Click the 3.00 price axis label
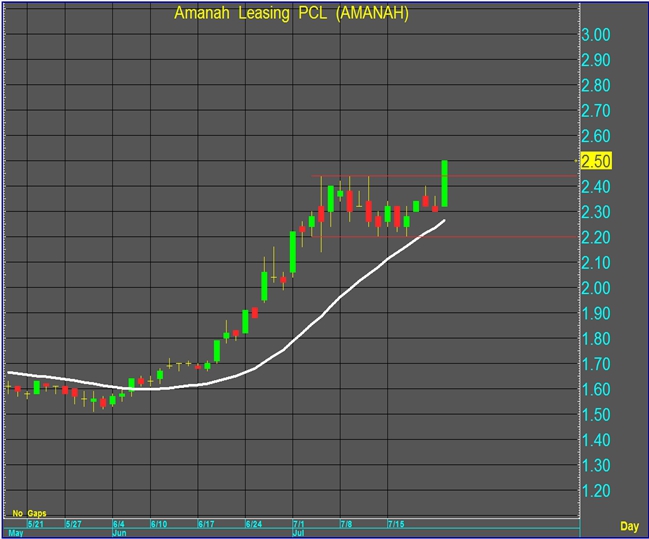The height and width of the screenshot is (539, 649). [596, 35]
